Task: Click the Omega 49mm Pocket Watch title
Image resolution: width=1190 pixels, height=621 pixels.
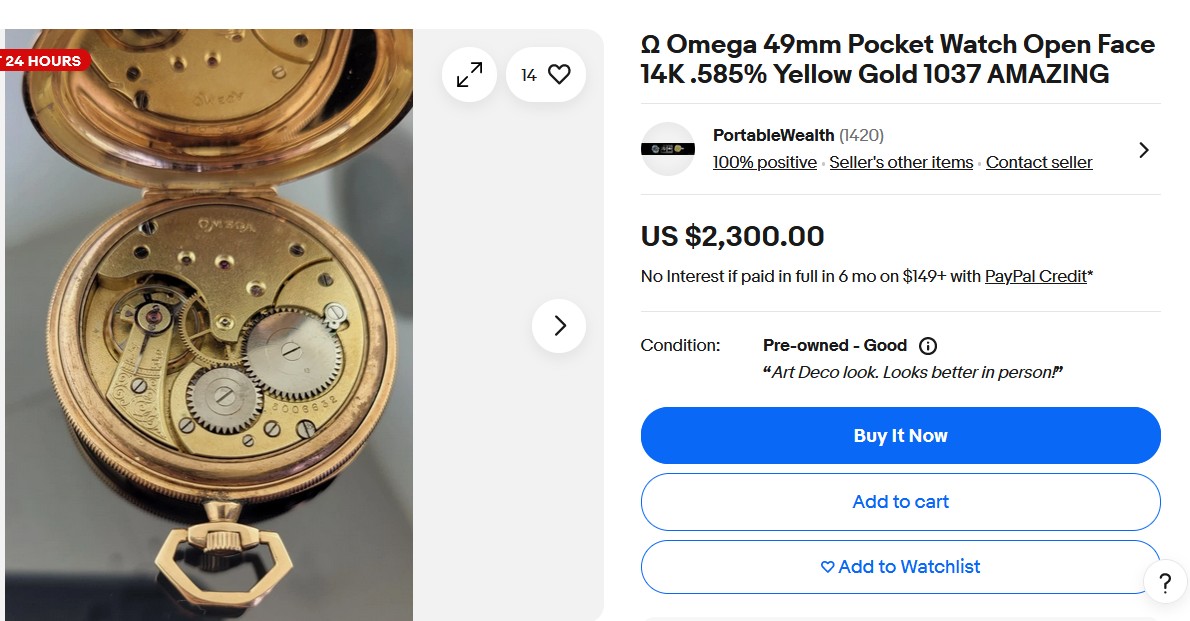Action: point(897,59)
